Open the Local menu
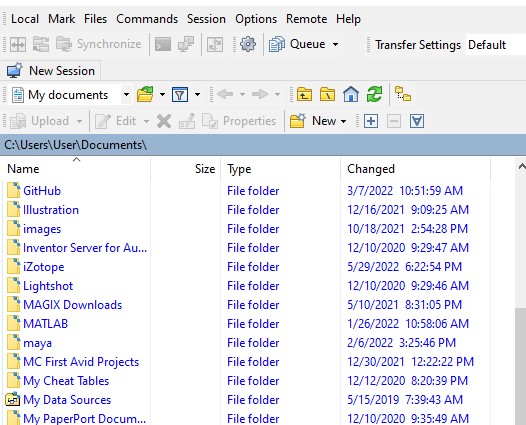Image resolution: width=526 pixels, height=425 pixels. 25,19
